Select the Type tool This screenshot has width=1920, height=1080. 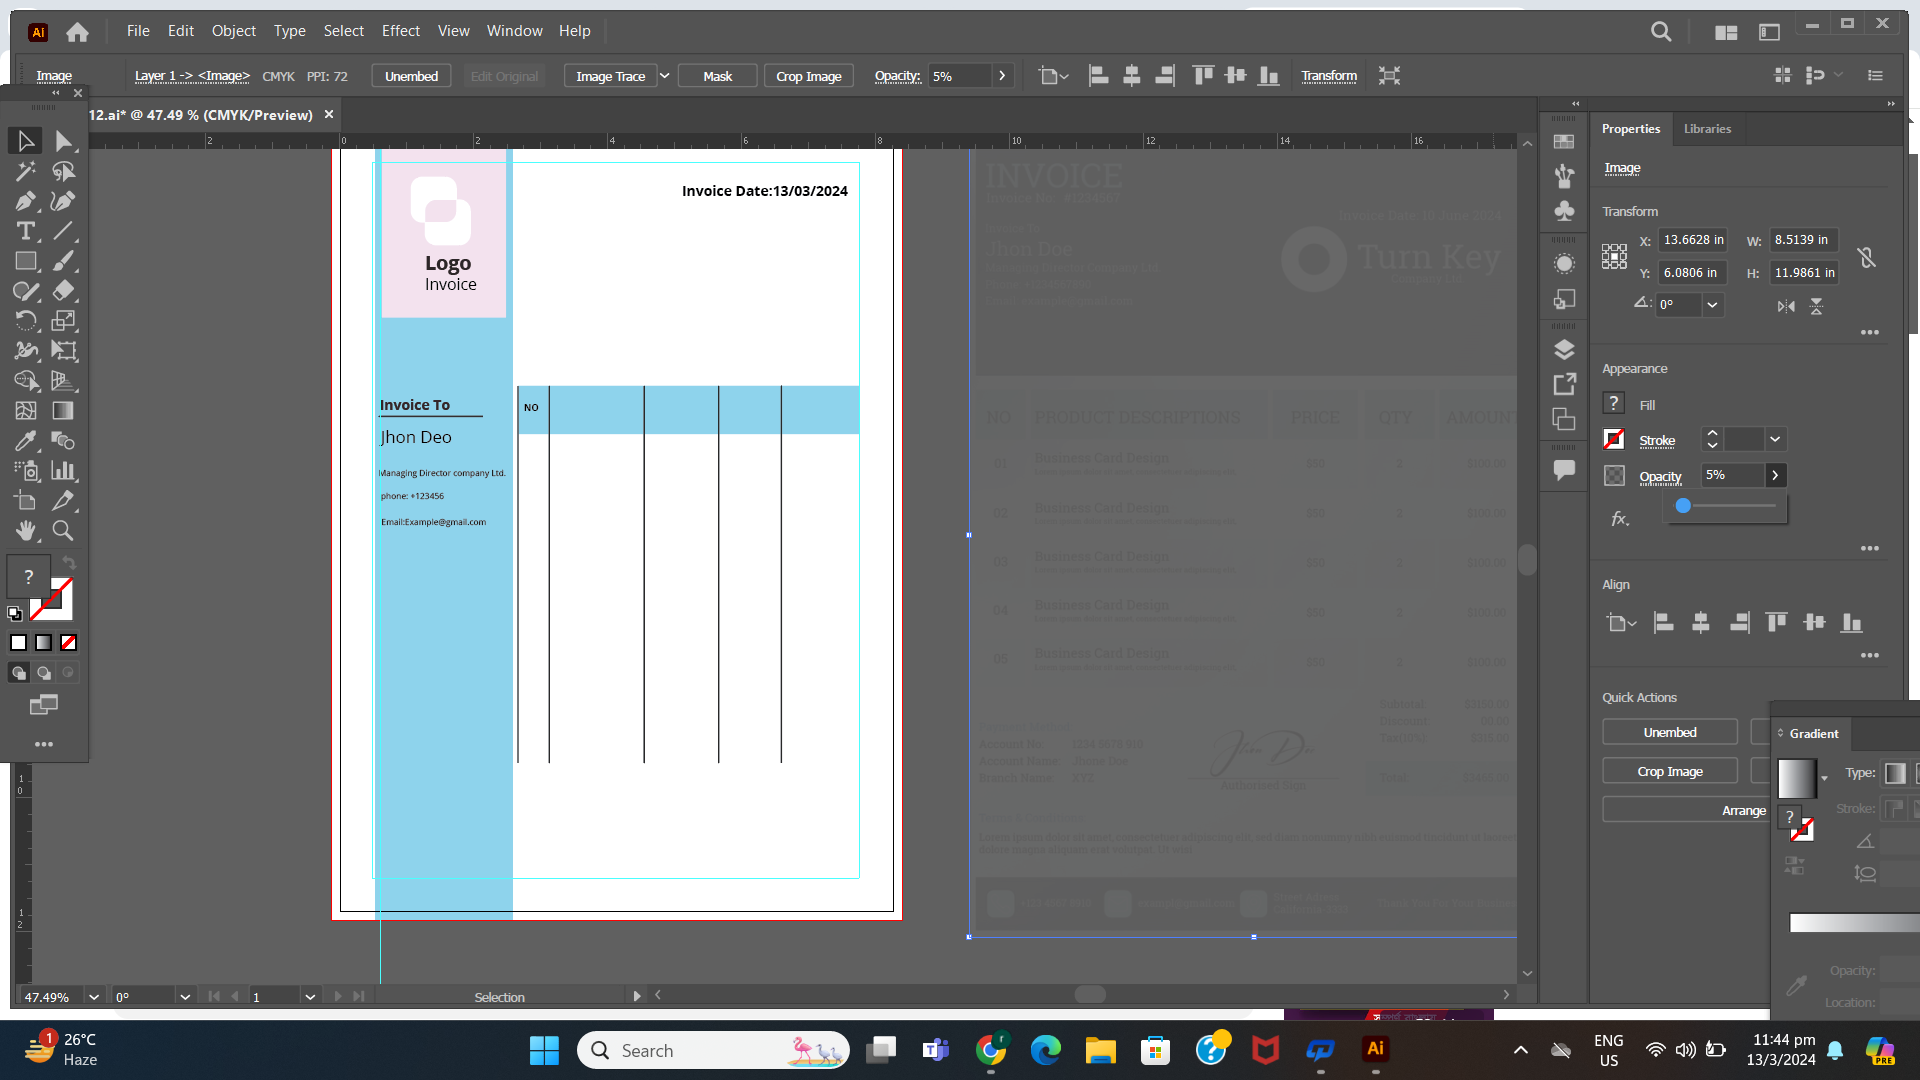tap(26, 231)
